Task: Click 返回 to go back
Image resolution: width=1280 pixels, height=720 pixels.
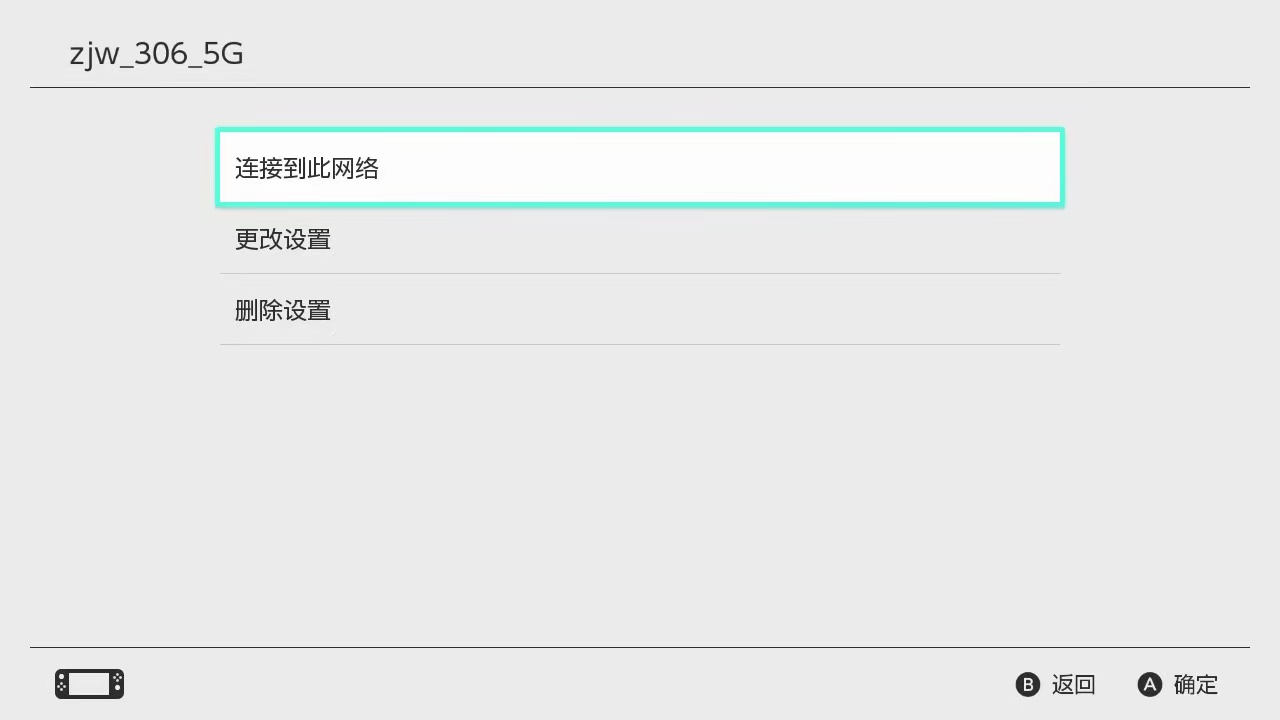Action: coord(1073,684)
